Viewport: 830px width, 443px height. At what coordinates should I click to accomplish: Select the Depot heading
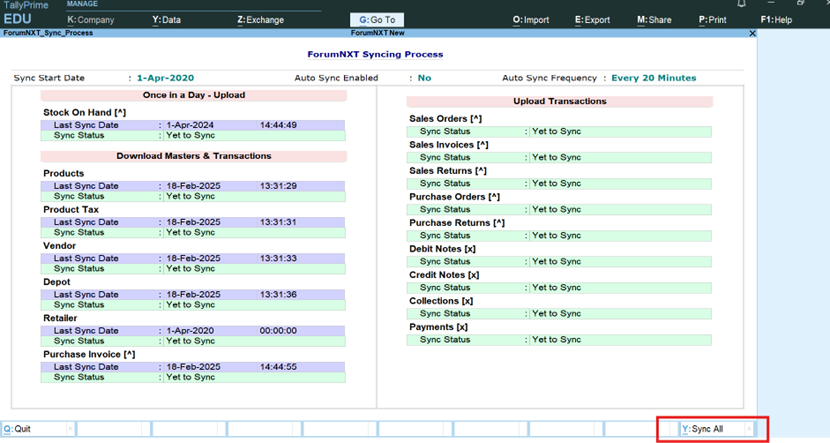pyautogui.click(x=57, y=282)
